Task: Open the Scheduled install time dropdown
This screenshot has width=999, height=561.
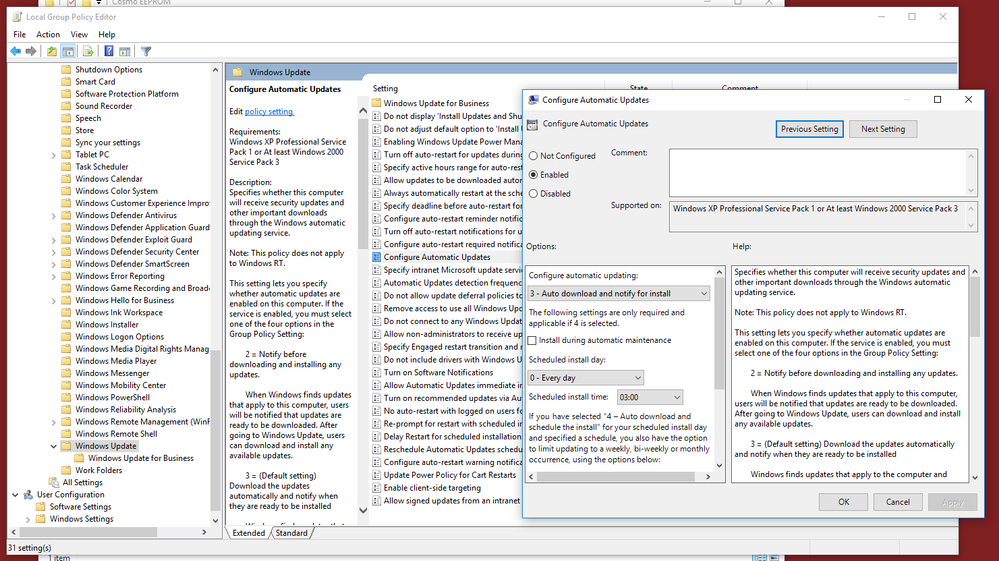Action: coord(649,397)
